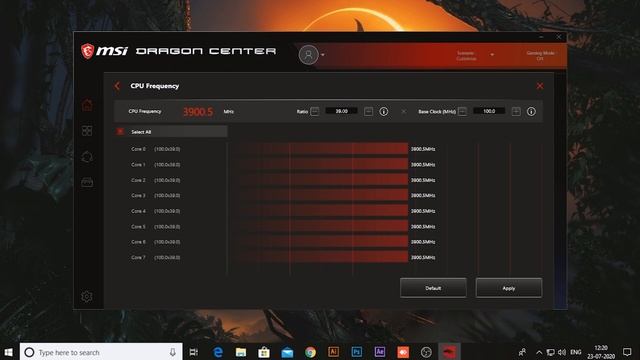Open the taskbar clock and date
This screenshot has width=640, height=360.
601,352
